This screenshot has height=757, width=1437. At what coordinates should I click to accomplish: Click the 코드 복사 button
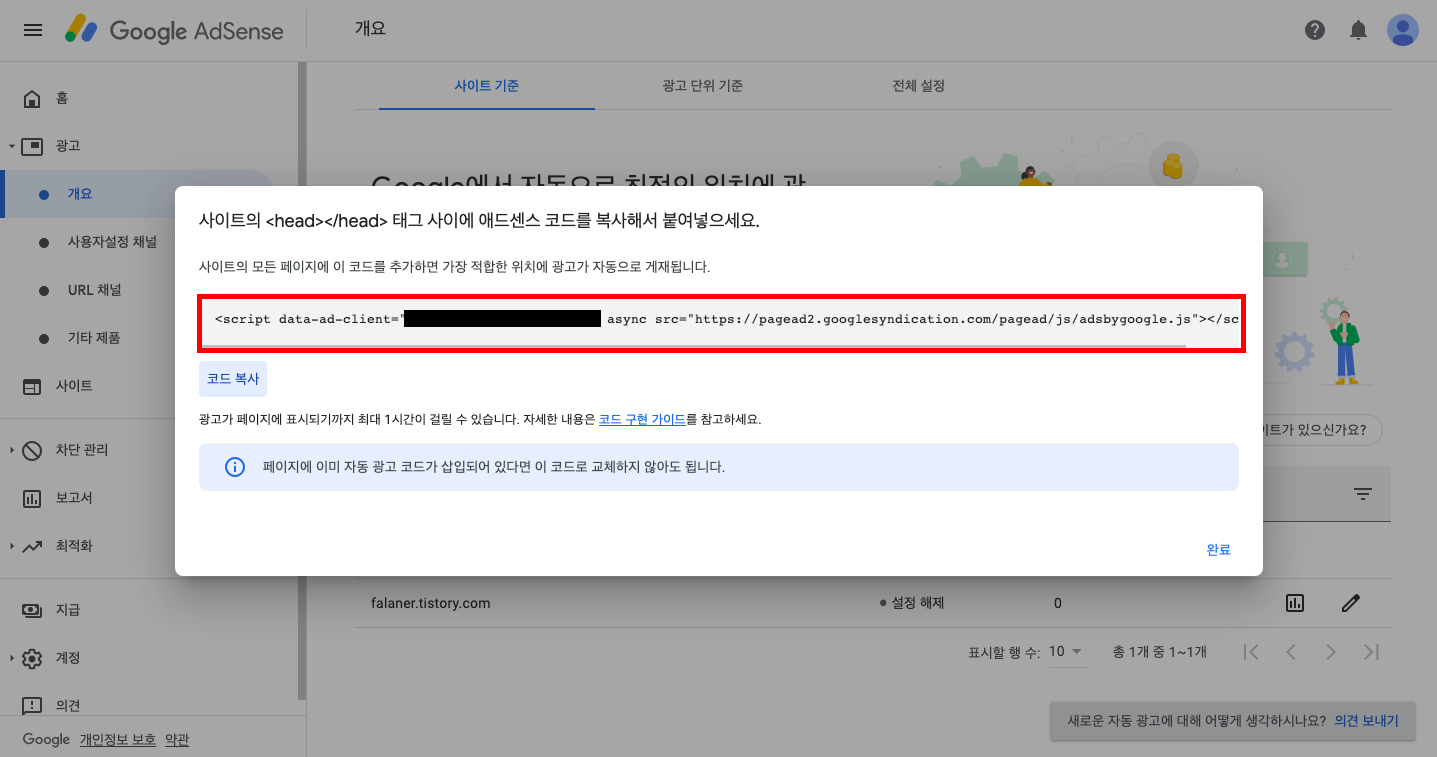(232, 378)
